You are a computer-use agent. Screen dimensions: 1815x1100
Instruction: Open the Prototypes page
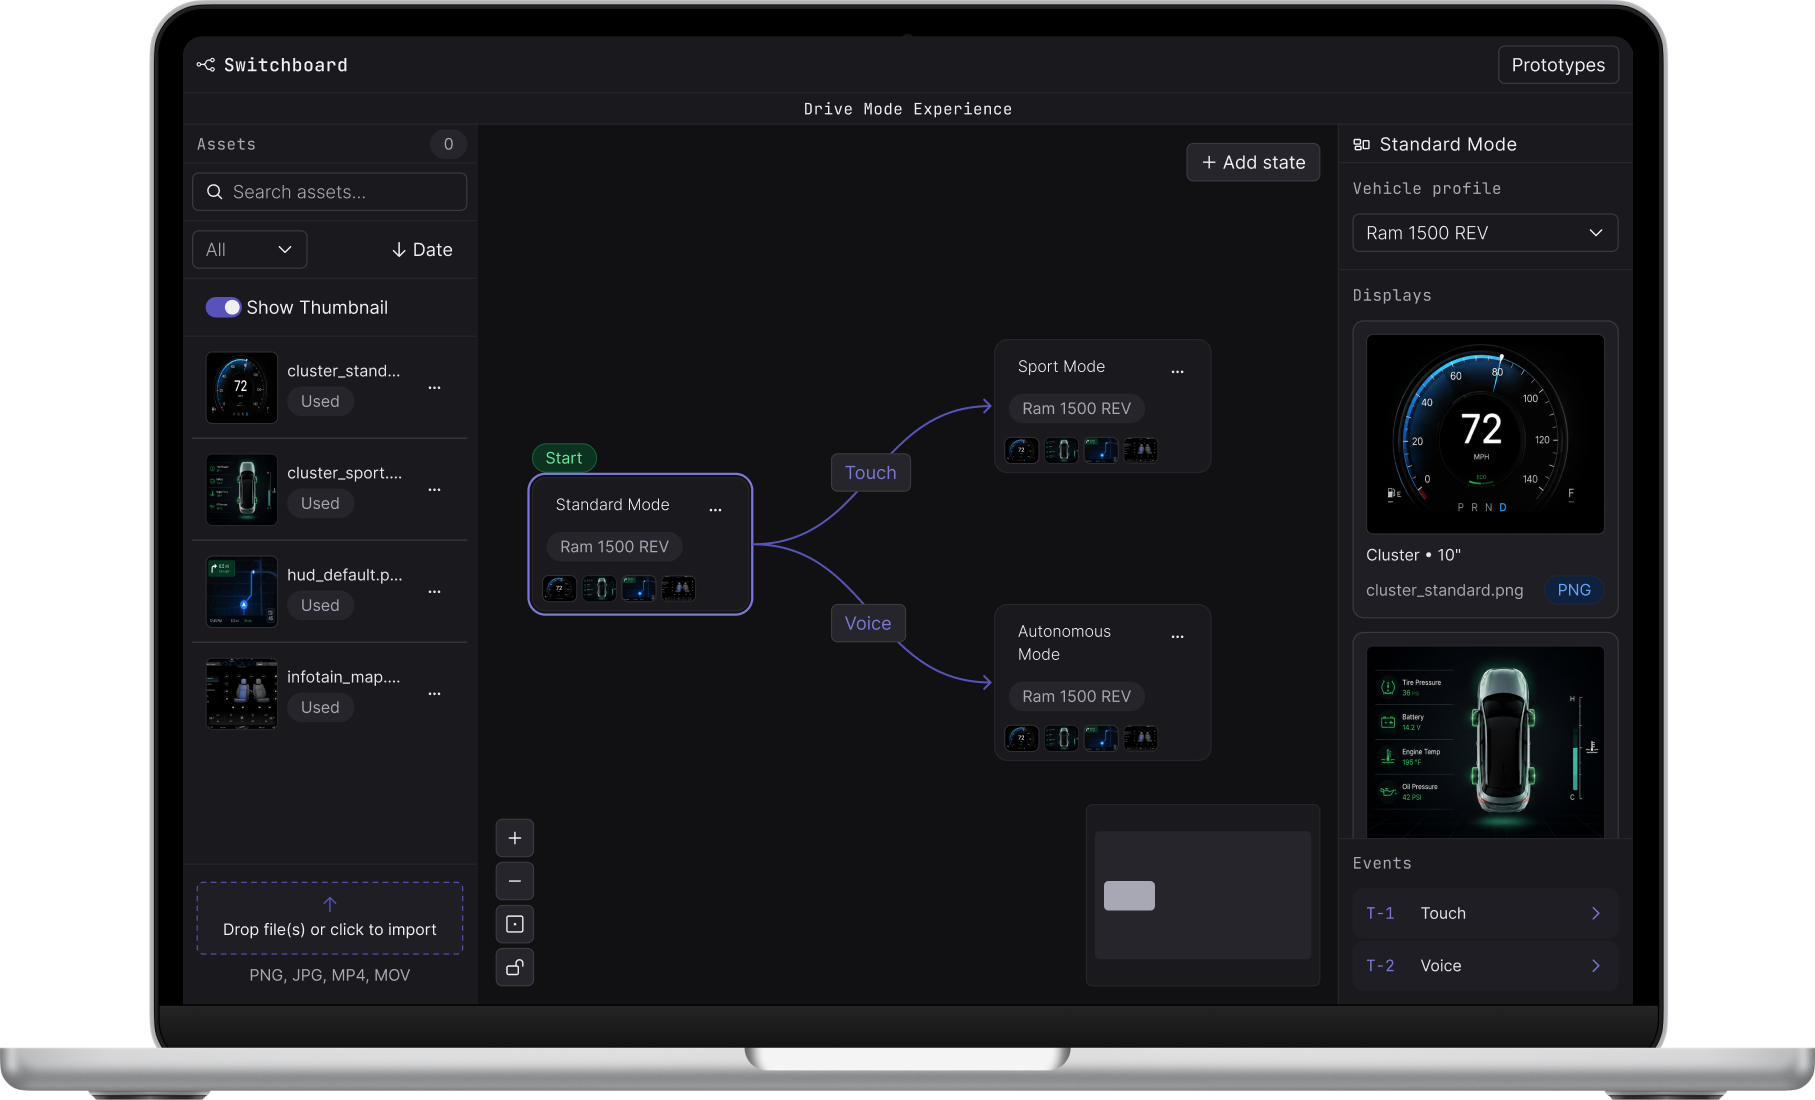[1558, 65]
